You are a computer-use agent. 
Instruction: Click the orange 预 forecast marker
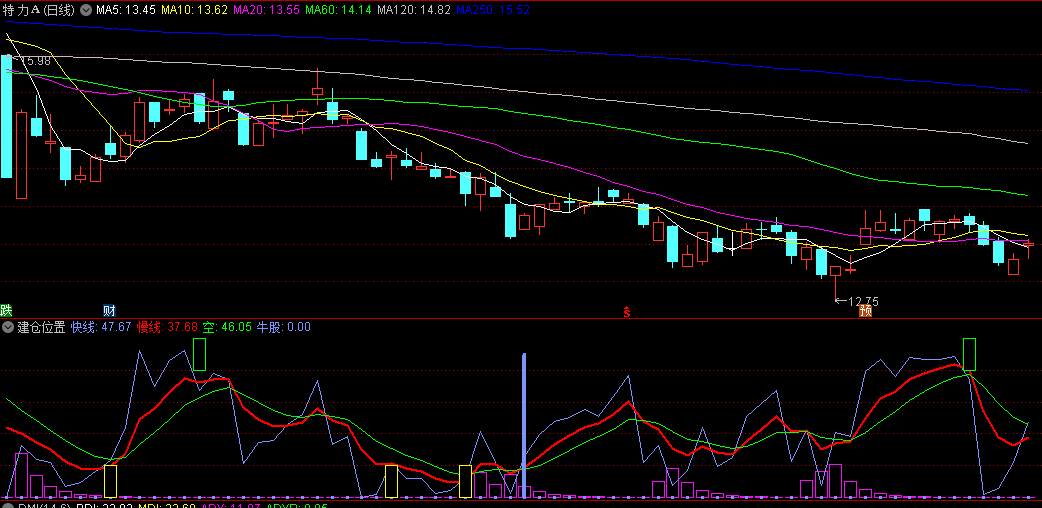(865, 310)
